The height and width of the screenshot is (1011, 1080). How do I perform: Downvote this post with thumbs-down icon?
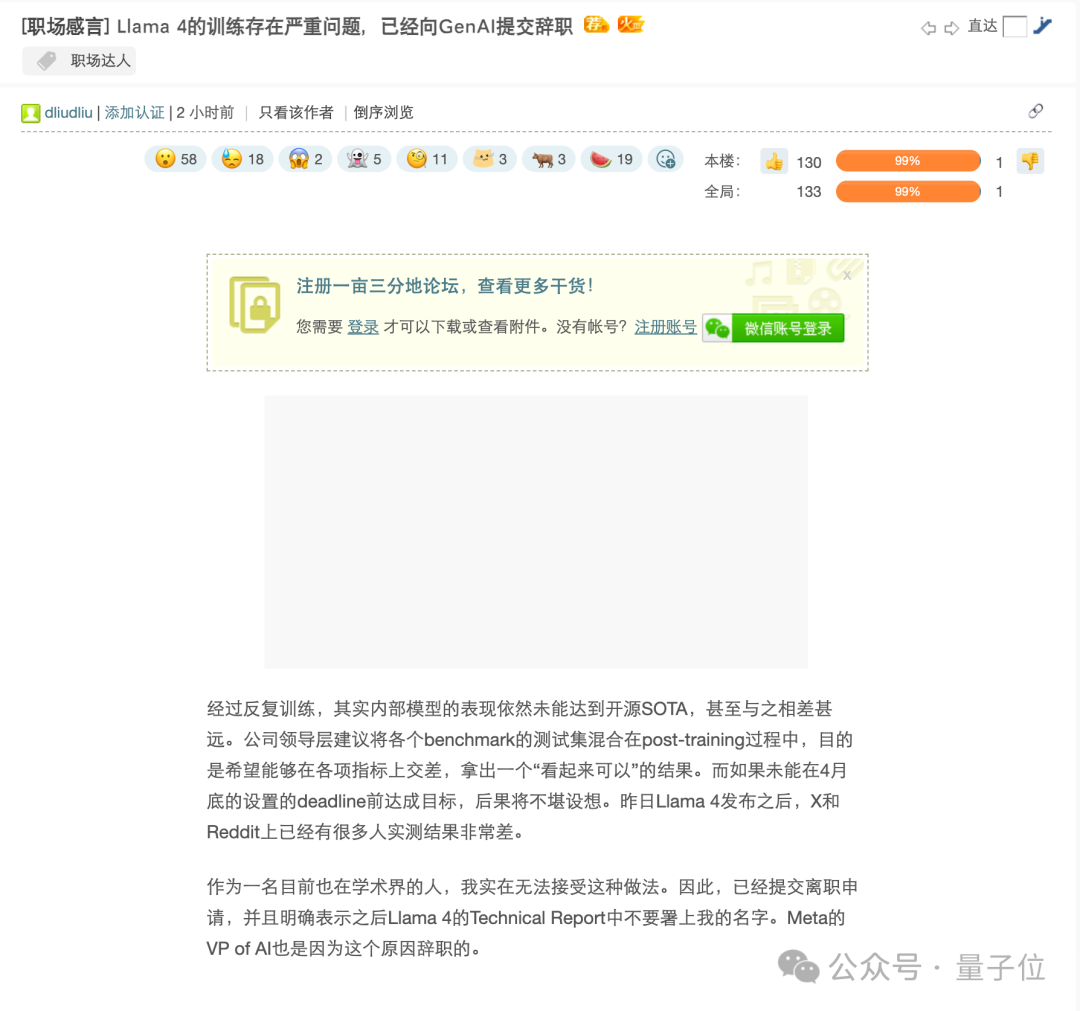pos(1030,161)
